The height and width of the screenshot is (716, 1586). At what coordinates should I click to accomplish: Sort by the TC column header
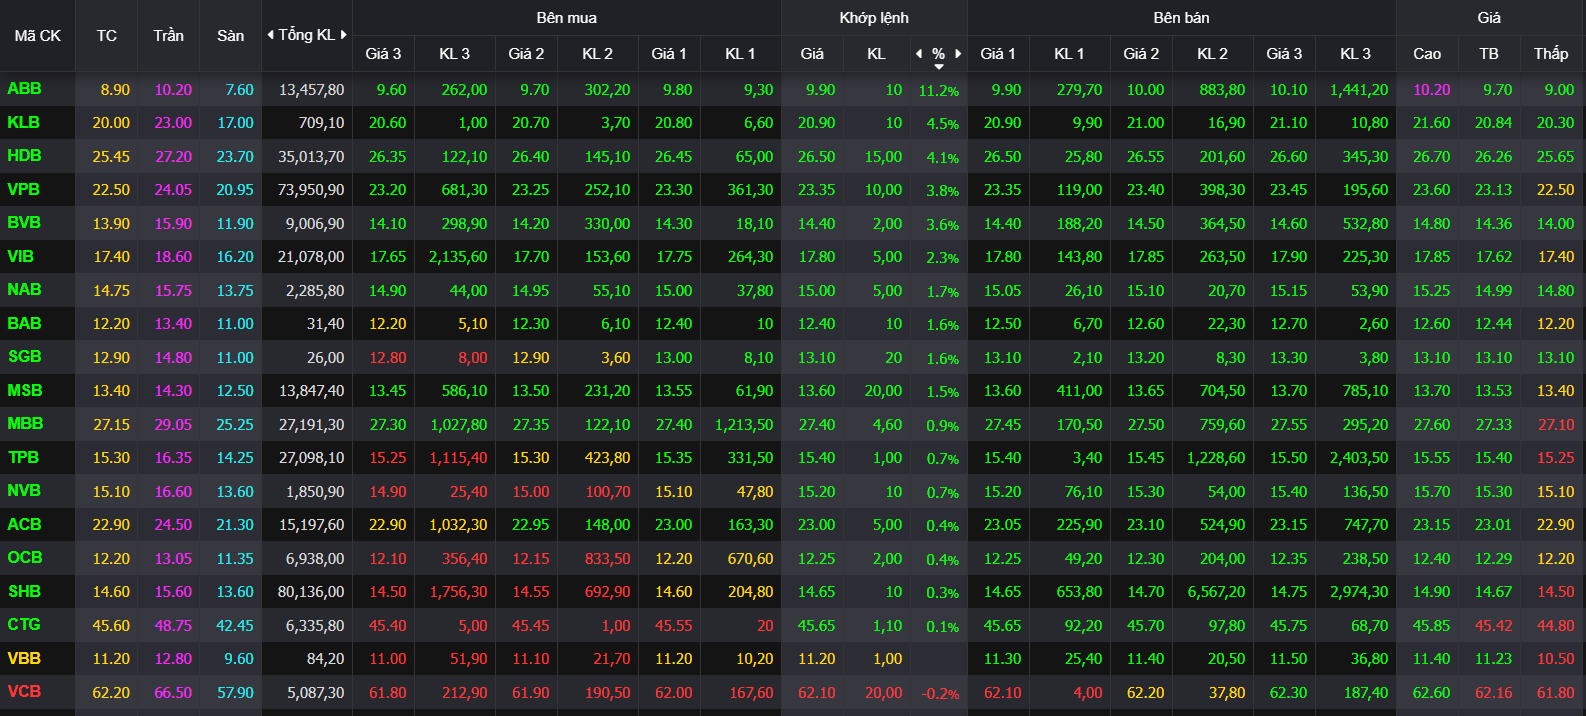pyautogui.click(x=107, y=35)
